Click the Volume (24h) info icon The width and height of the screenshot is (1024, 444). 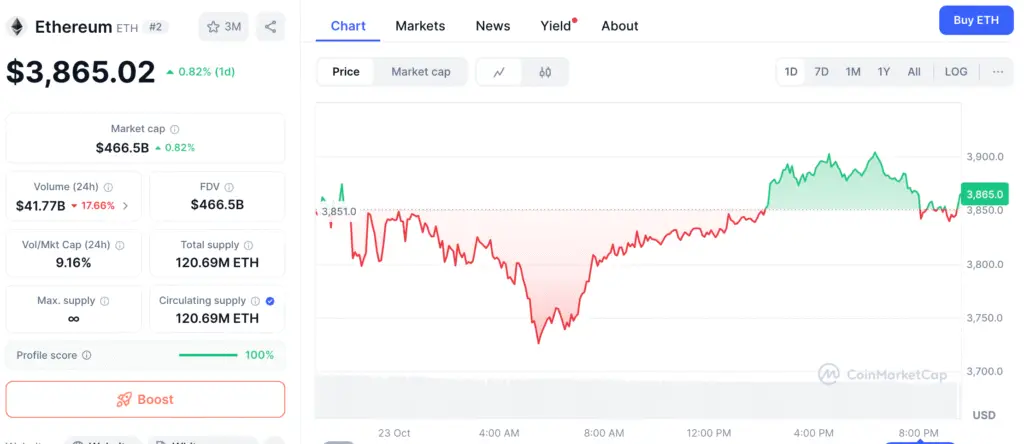108,187
